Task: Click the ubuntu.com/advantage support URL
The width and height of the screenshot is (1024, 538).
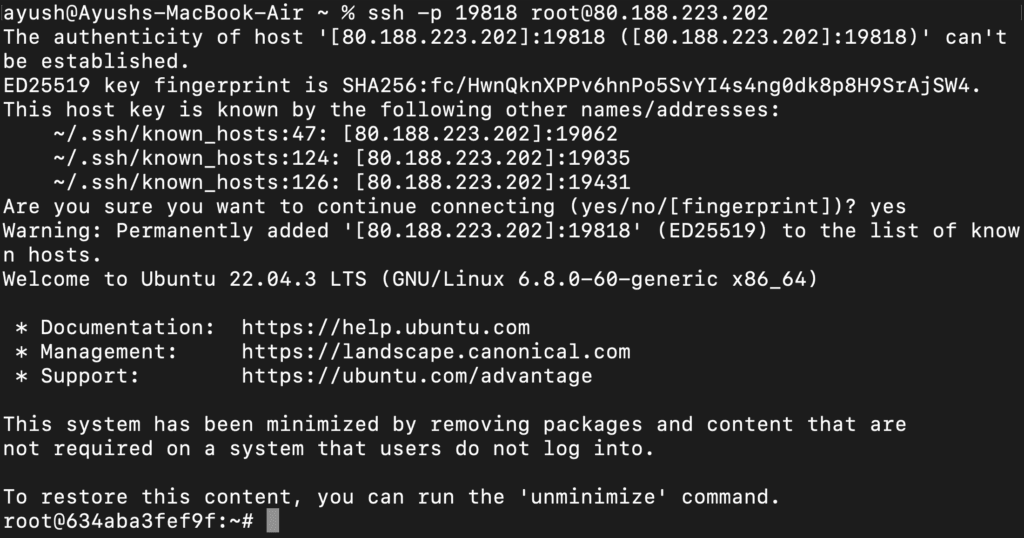Action: coord(416,376)
